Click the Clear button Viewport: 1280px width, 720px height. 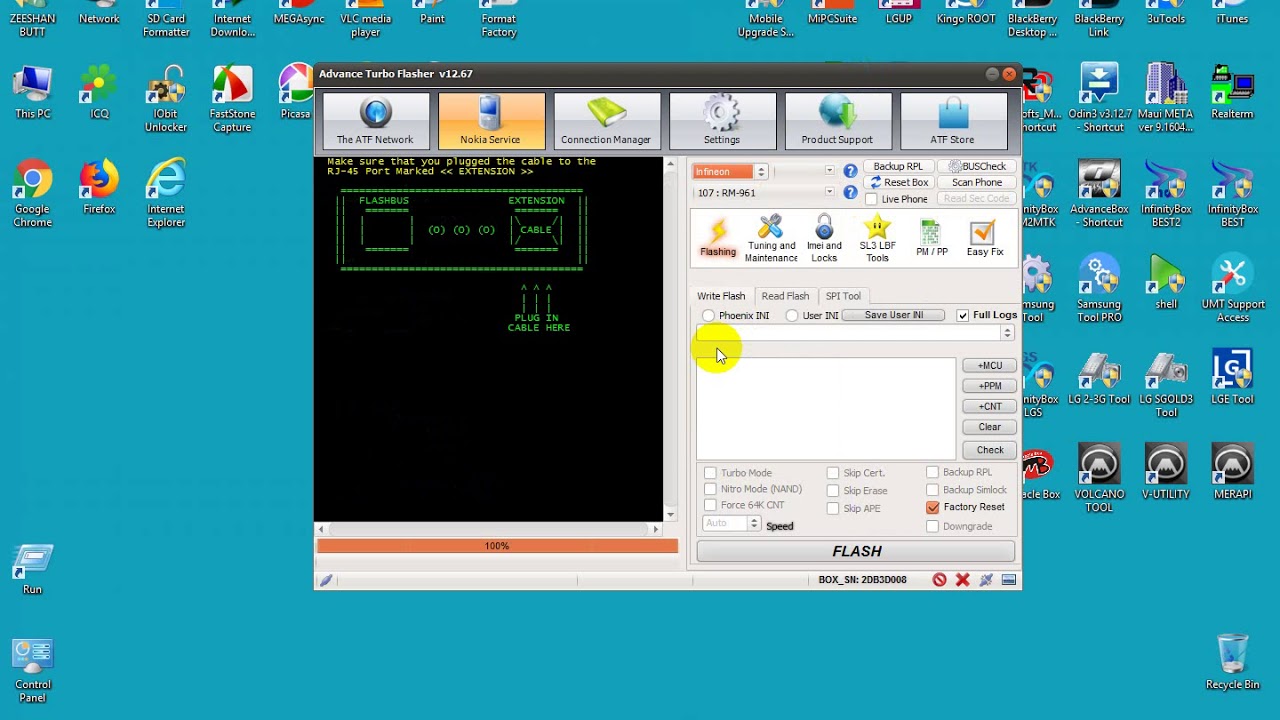990,427
